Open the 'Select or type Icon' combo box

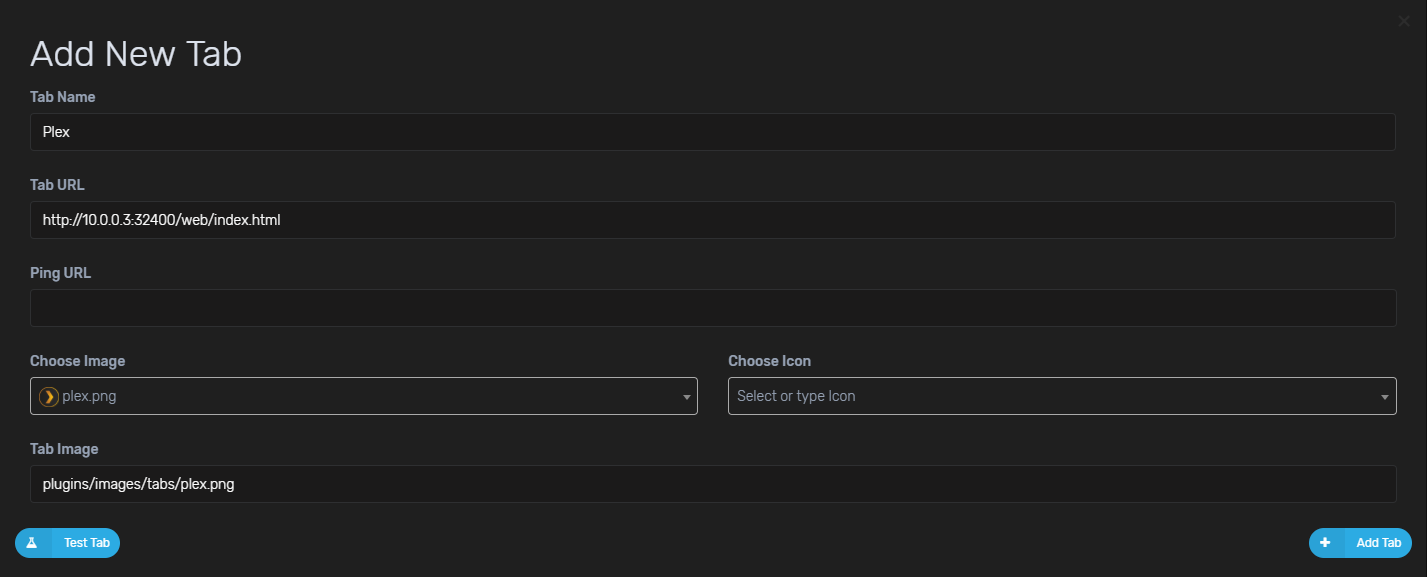(x=1062, y=396)
